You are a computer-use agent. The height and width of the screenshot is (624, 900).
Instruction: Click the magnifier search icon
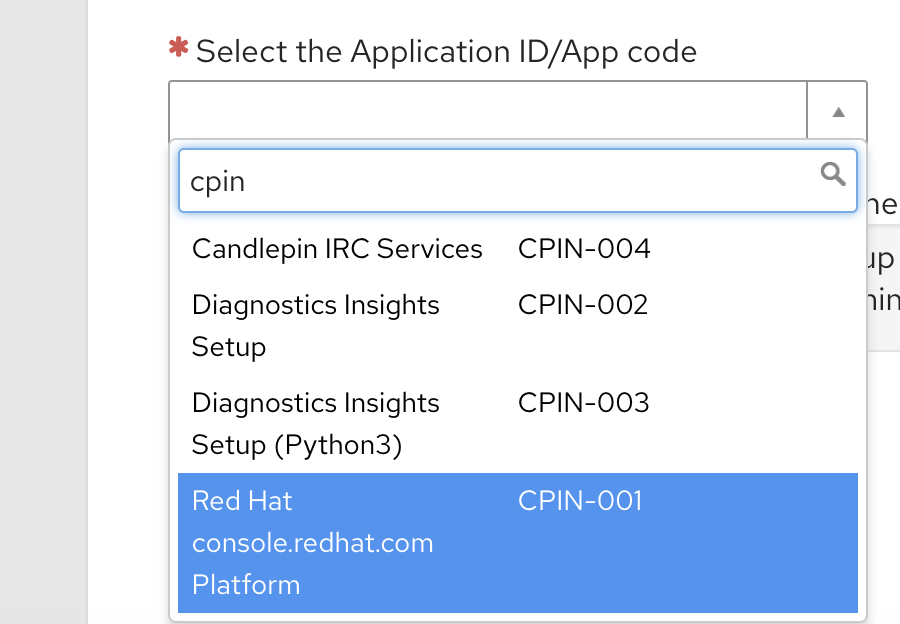point(832,175)
